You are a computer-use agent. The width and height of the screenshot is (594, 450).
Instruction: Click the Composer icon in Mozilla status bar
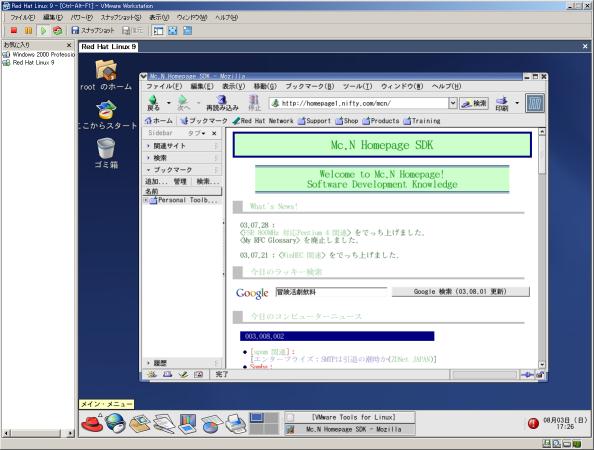[x=183, y=375]
